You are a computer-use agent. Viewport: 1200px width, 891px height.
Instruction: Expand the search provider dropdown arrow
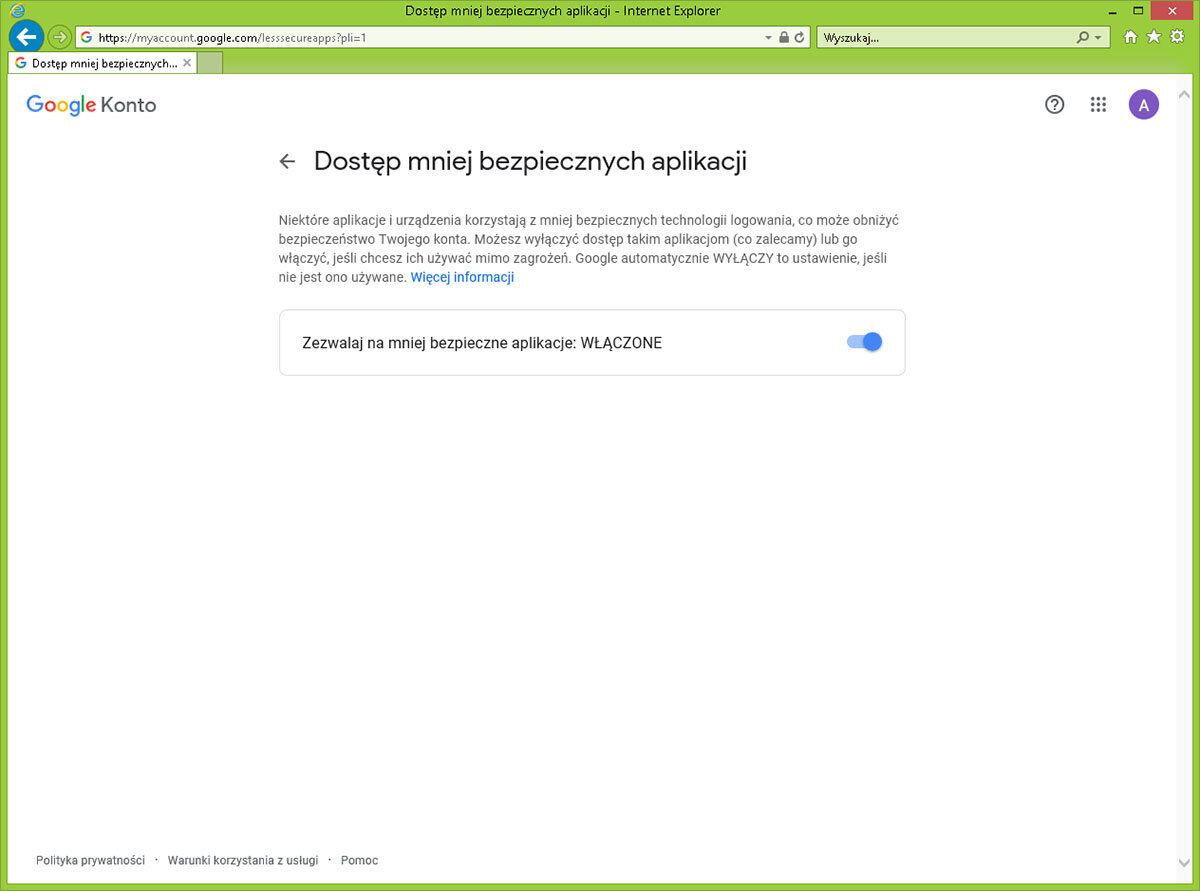pos(1098,38)
